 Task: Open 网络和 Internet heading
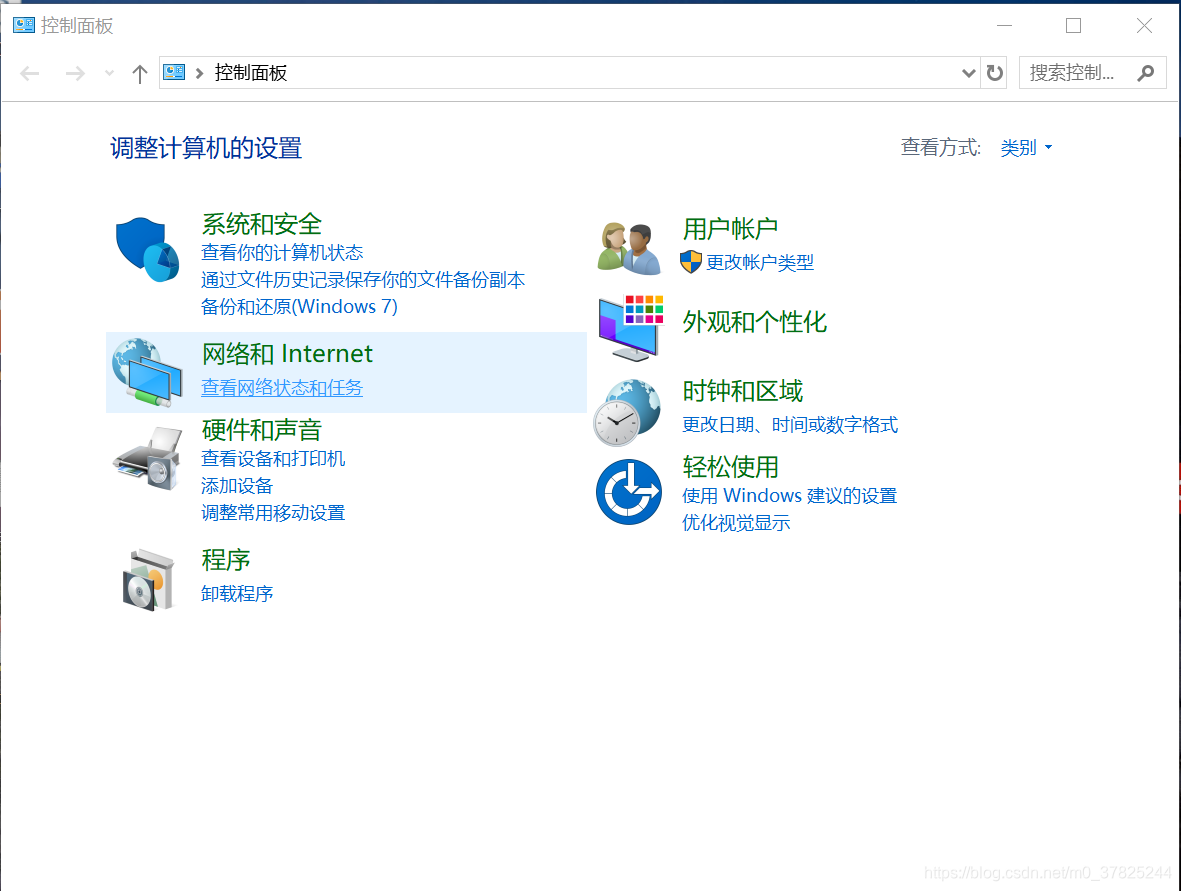287,353
